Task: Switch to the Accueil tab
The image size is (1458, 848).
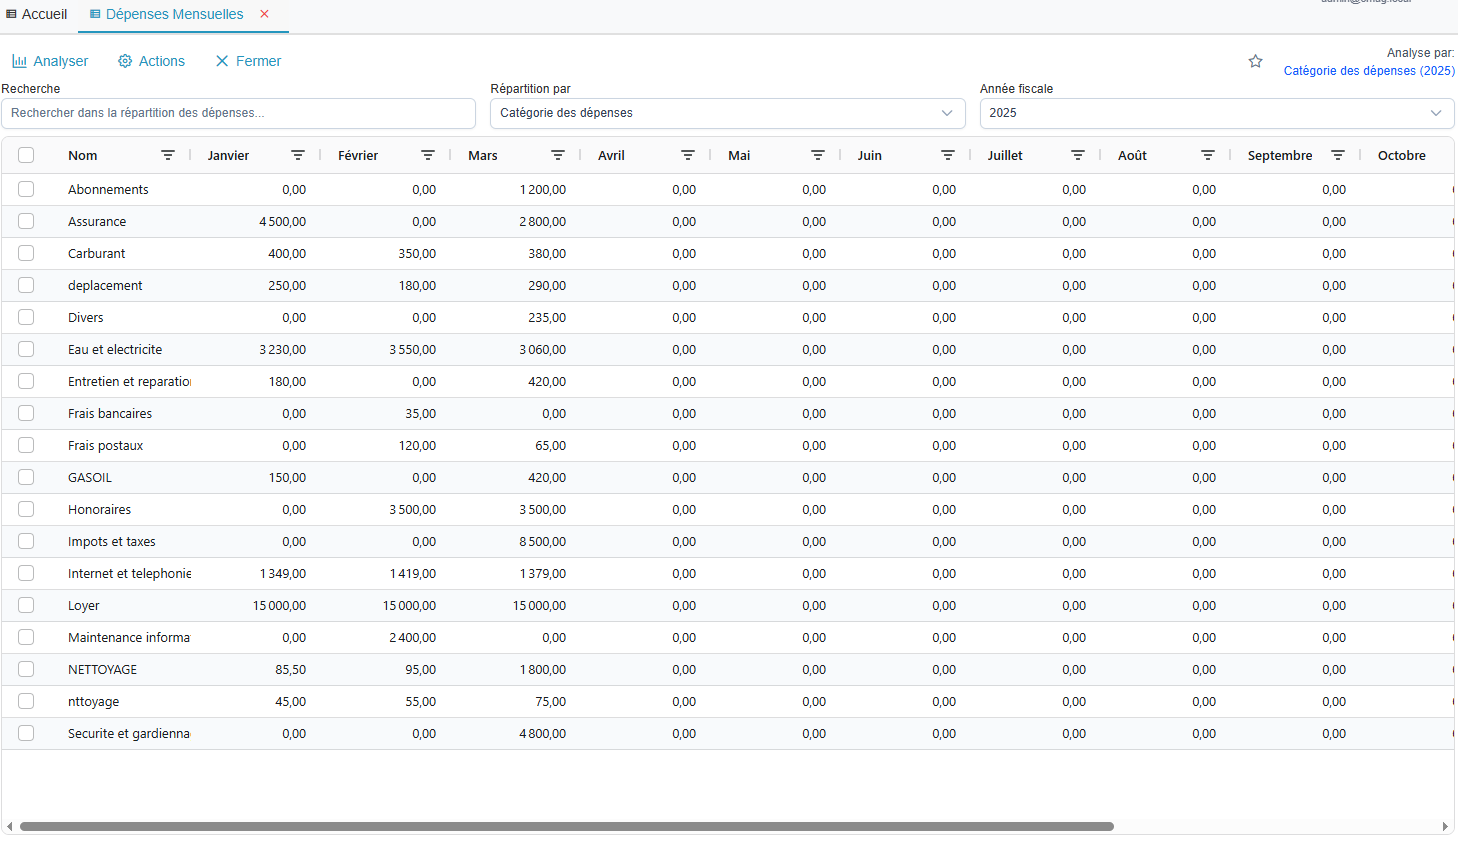Action: 37,14
